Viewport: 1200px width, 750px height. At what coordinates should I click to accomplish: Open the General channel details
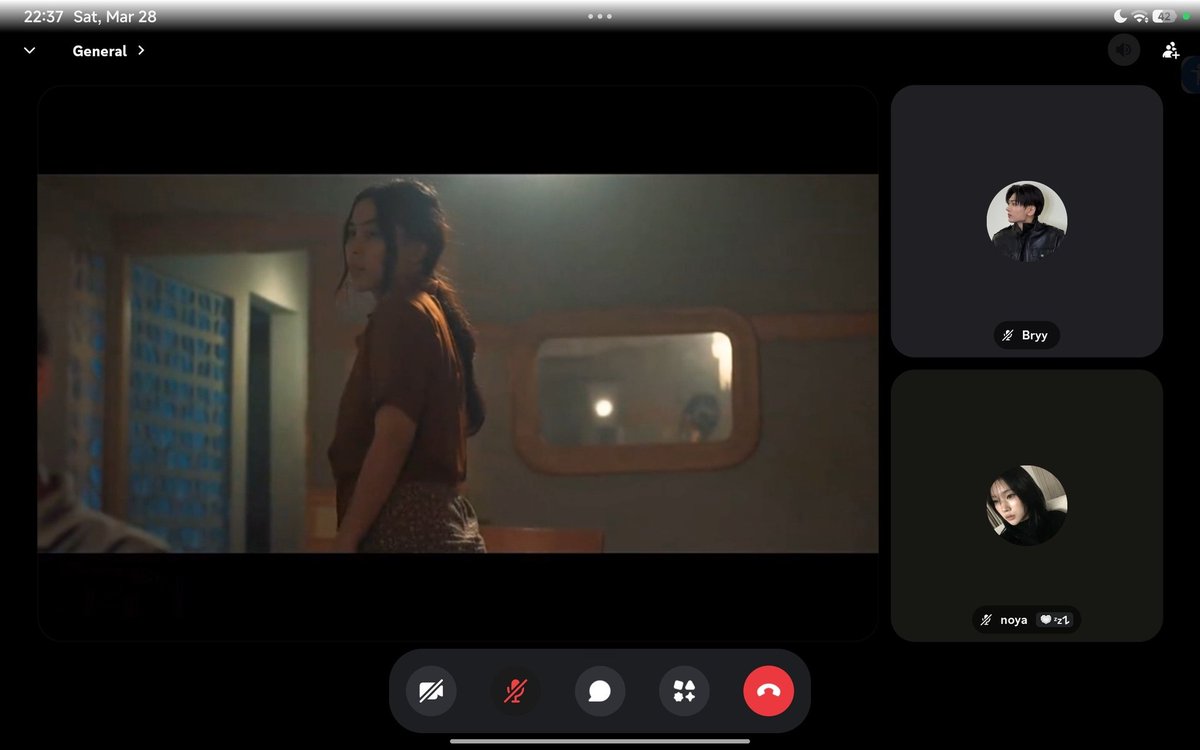[108, 50]
